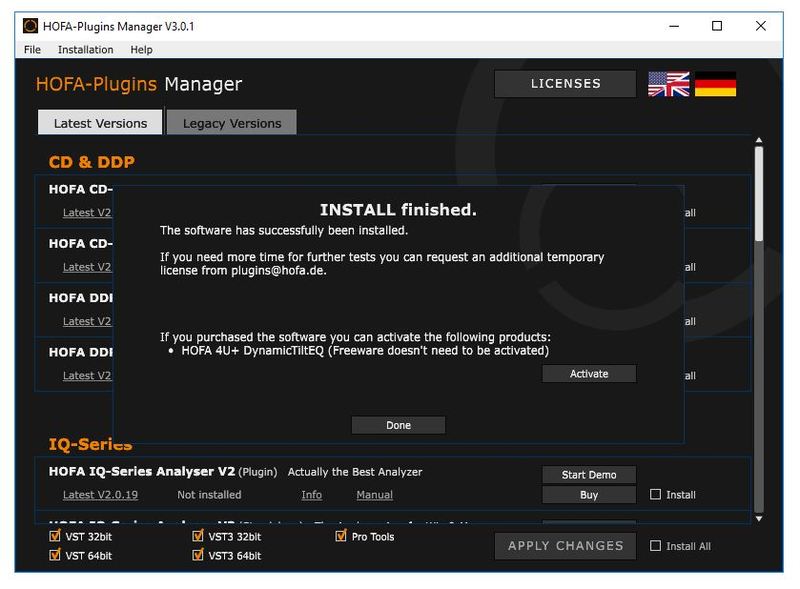Open the Help menu
Image resolution: width=800 pixels, height=589 pixels.
(x=141, y=50)
